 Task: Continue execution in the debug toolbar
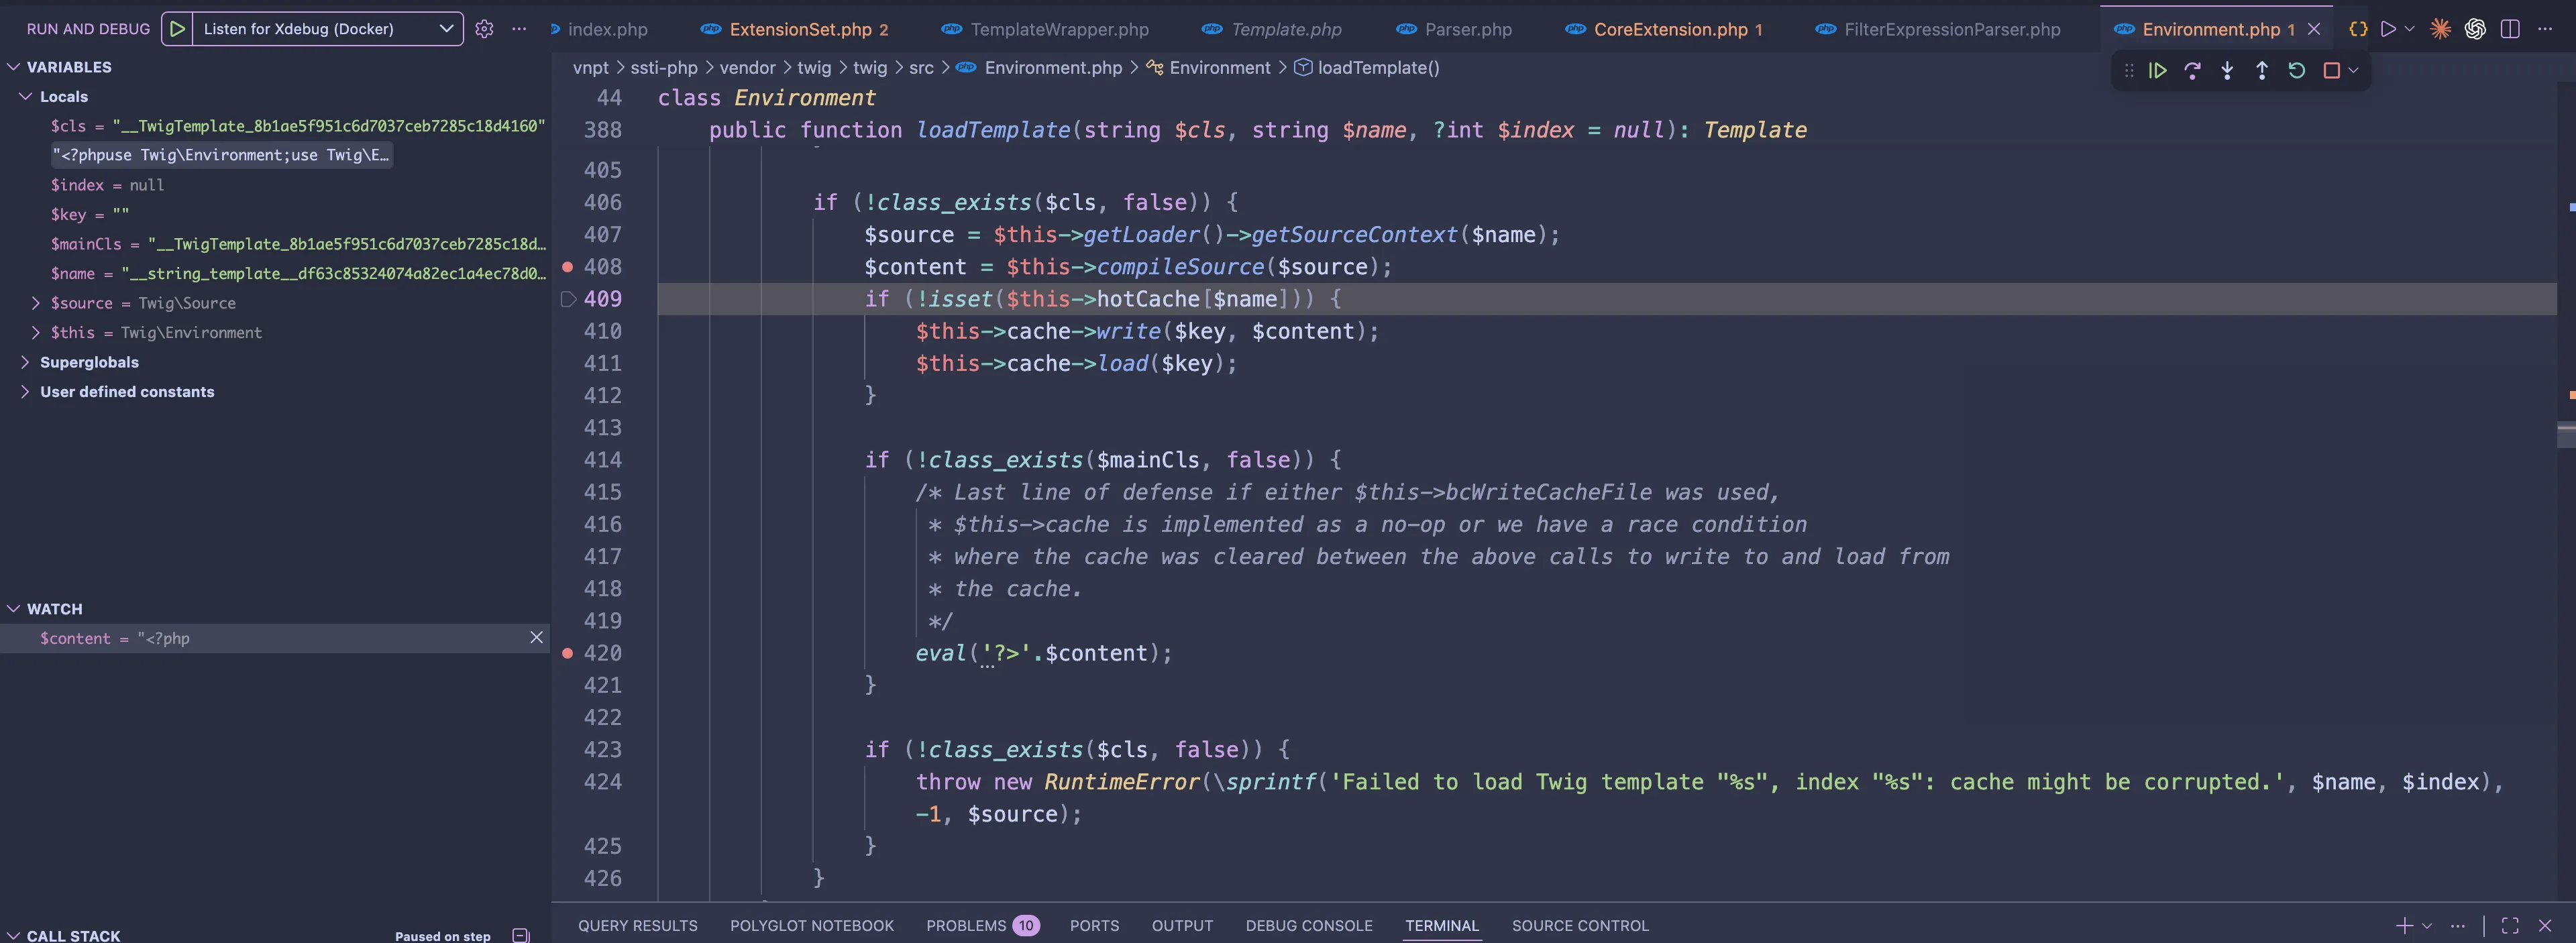click(x=2157, y=71)
